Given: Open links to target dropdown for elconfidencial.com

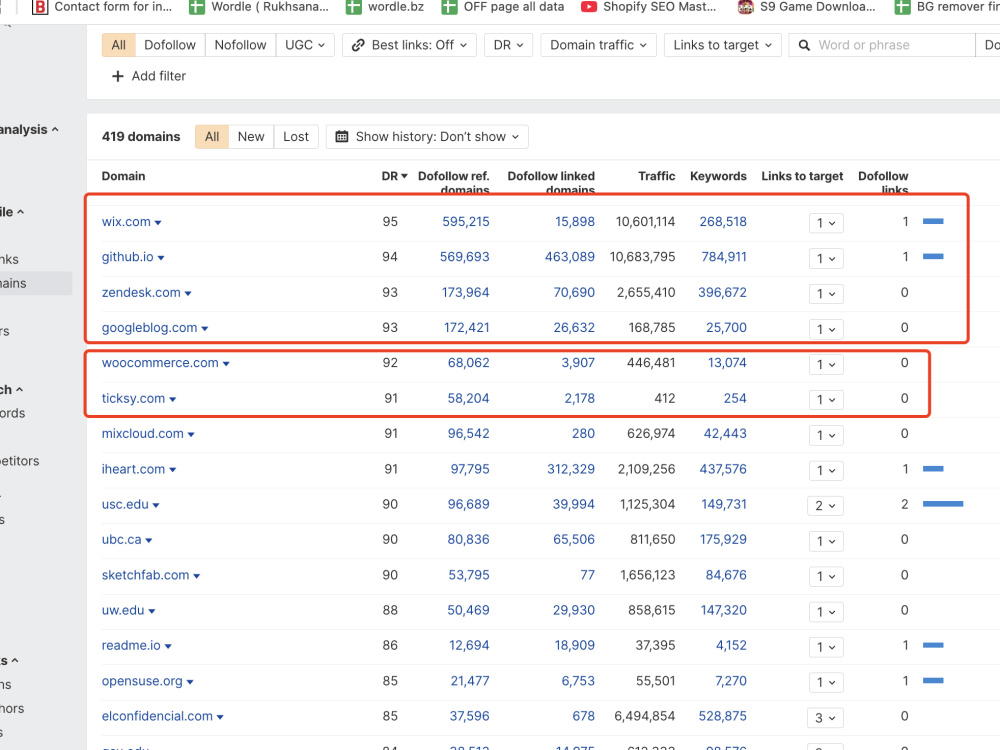Looking at the screenshot, I should click(826, 717).
